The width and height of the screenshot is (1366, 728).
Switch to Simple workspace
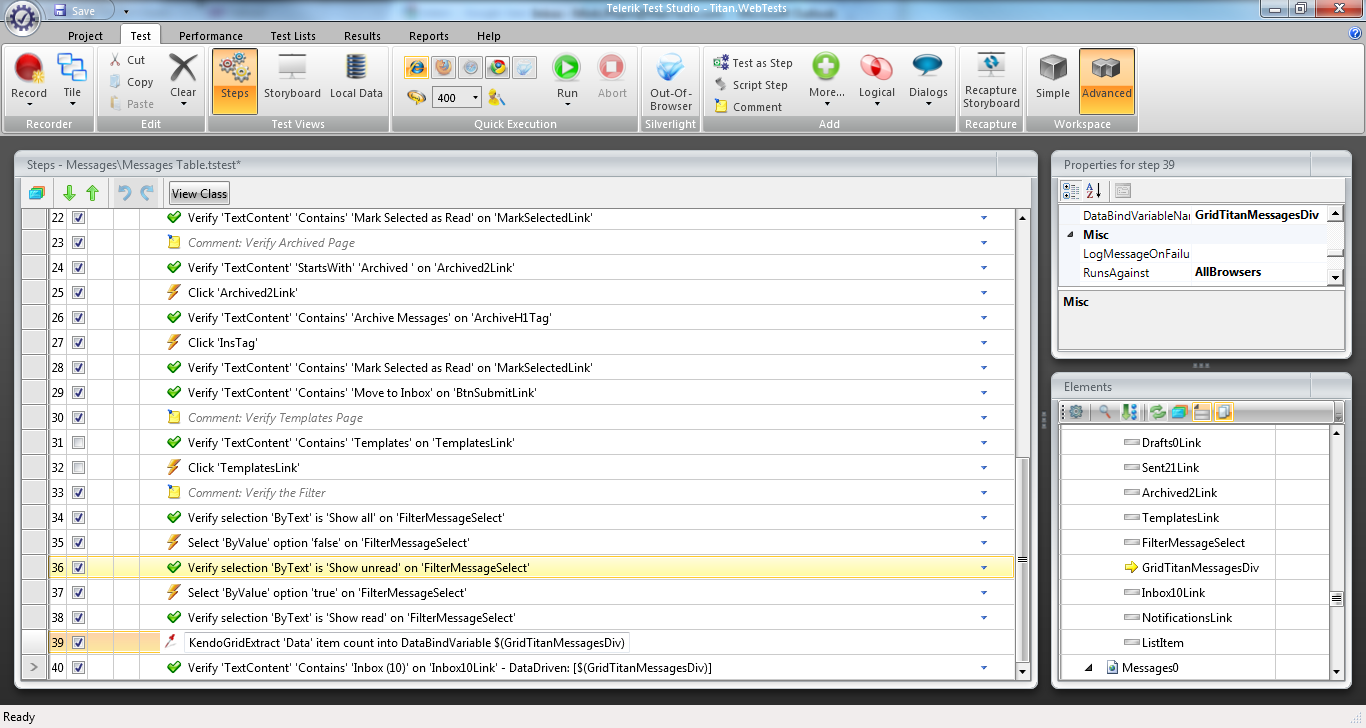[1052, 77]
